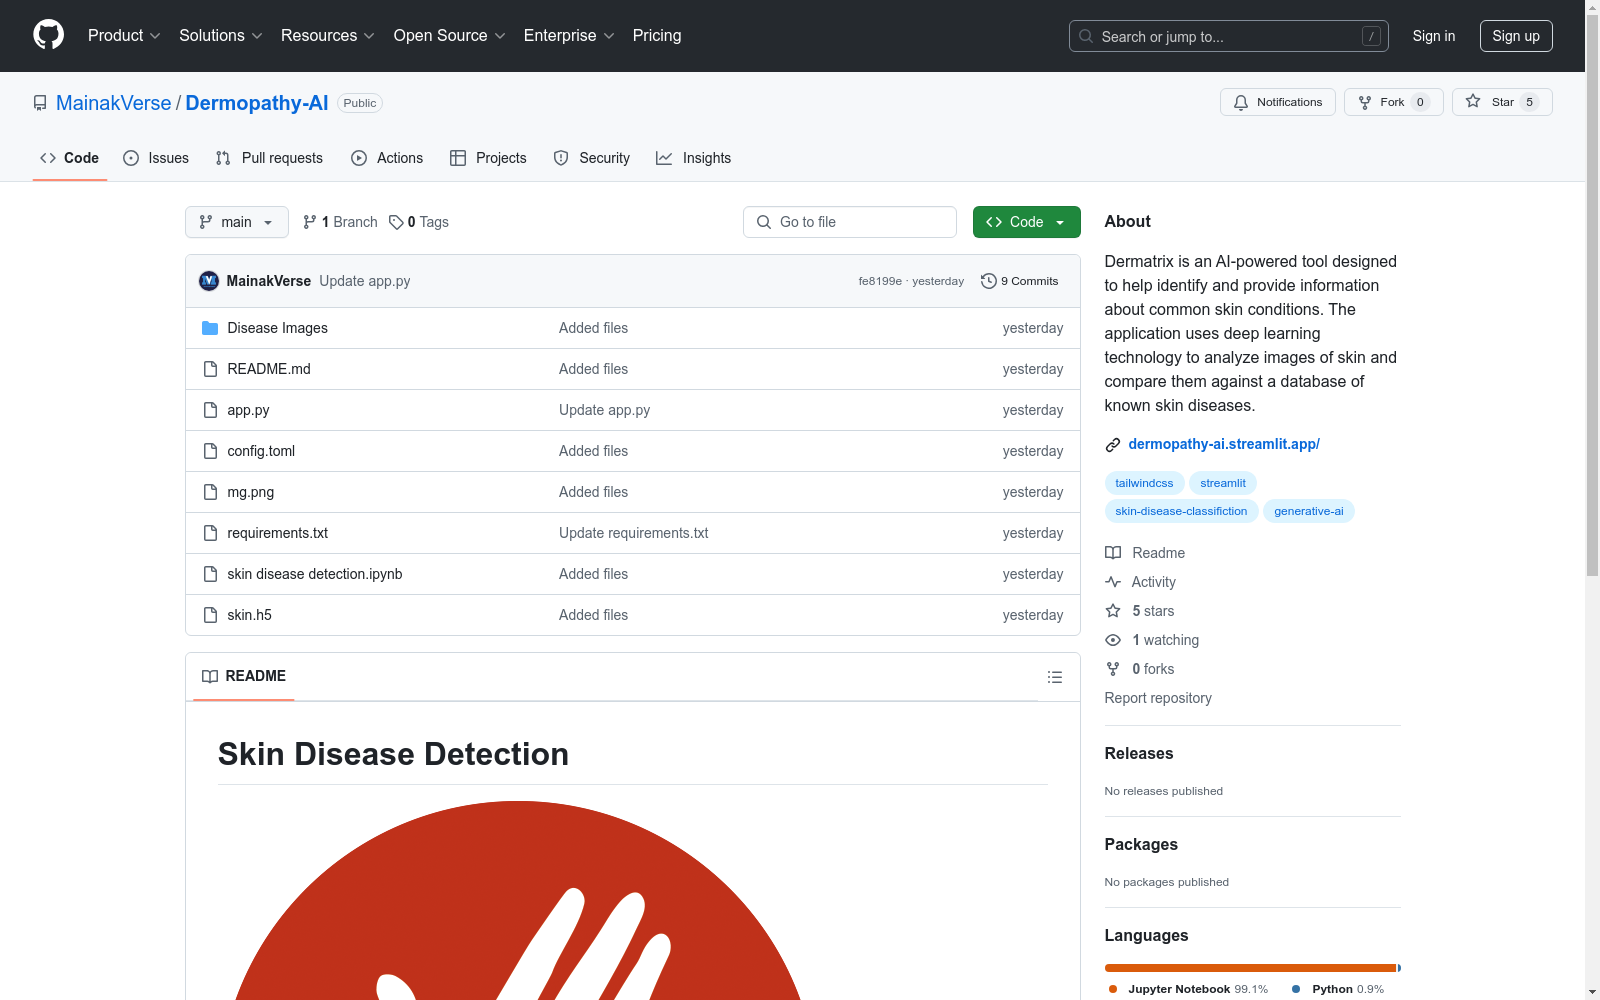The height and width of the screenshot is (1000, 1600).
Task: Select the config.toml file icon
Action: tap(210, 451)
